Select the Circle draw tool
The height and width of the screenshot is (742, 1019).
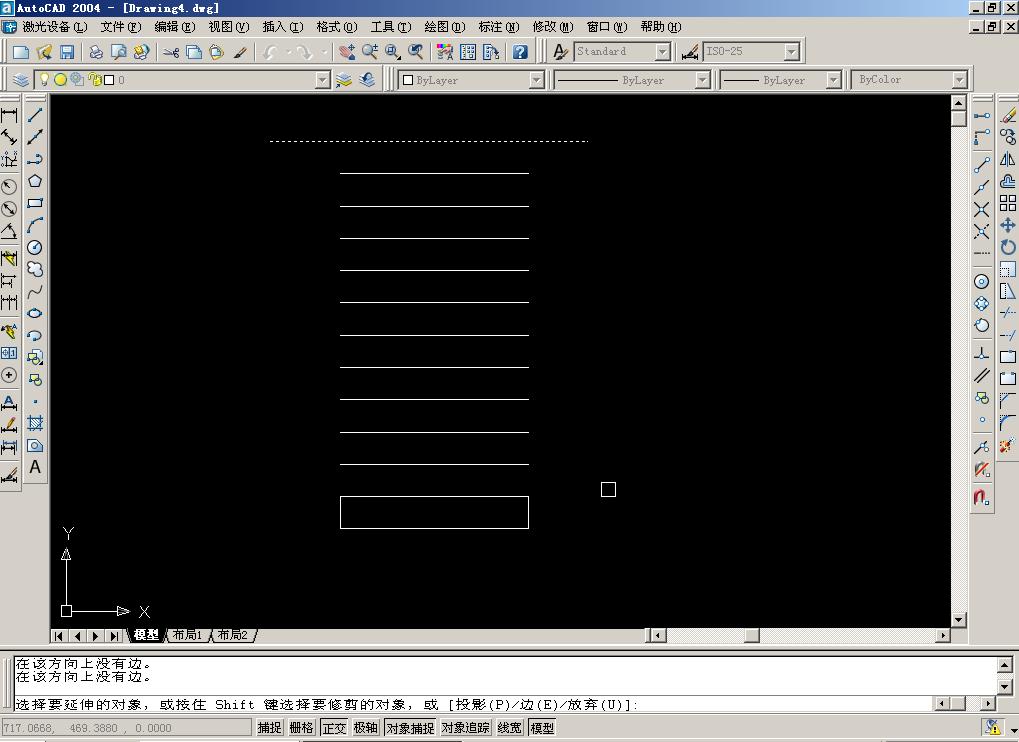[x=35, y=248]
